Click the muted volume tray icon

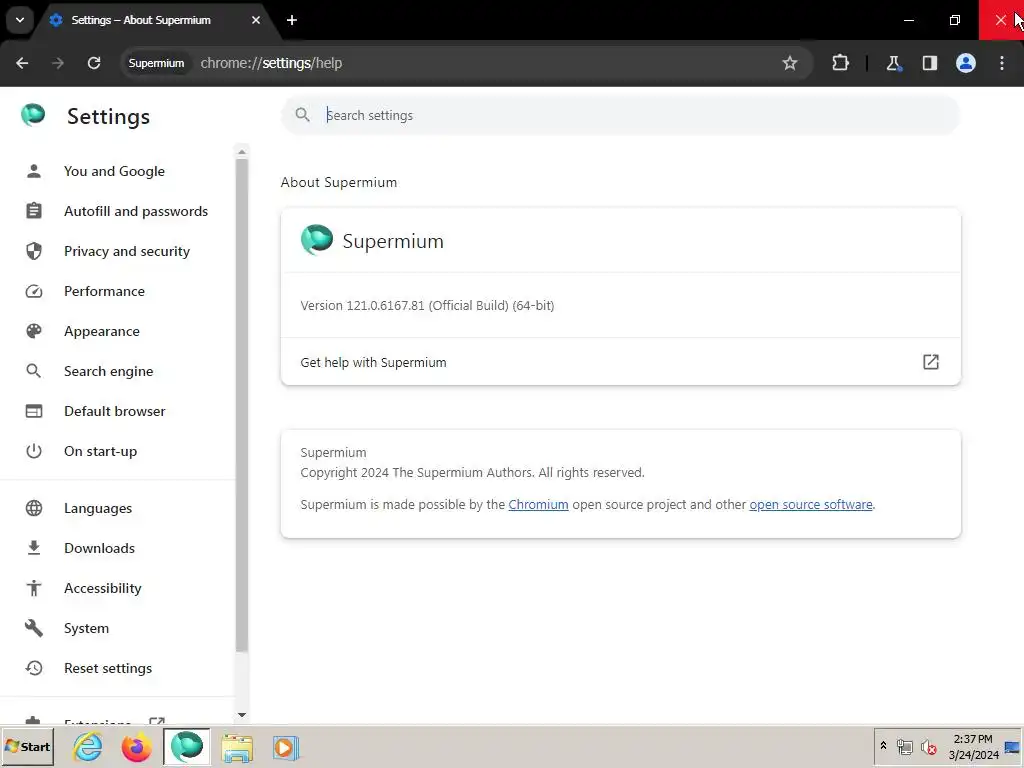click(x=928, y=747)
